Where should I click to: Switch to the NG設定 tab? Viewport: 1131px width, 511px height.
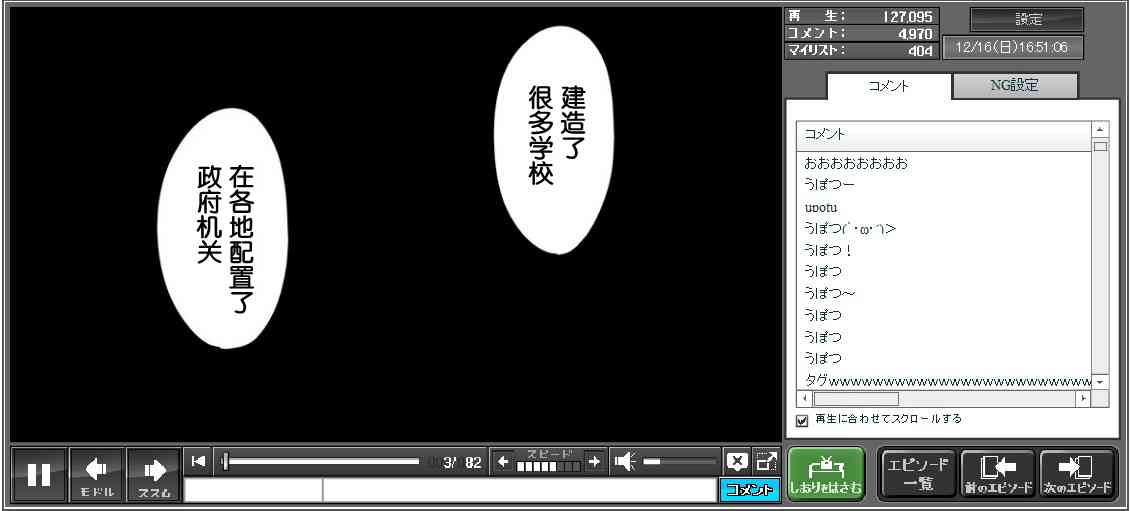point(1014,86)
